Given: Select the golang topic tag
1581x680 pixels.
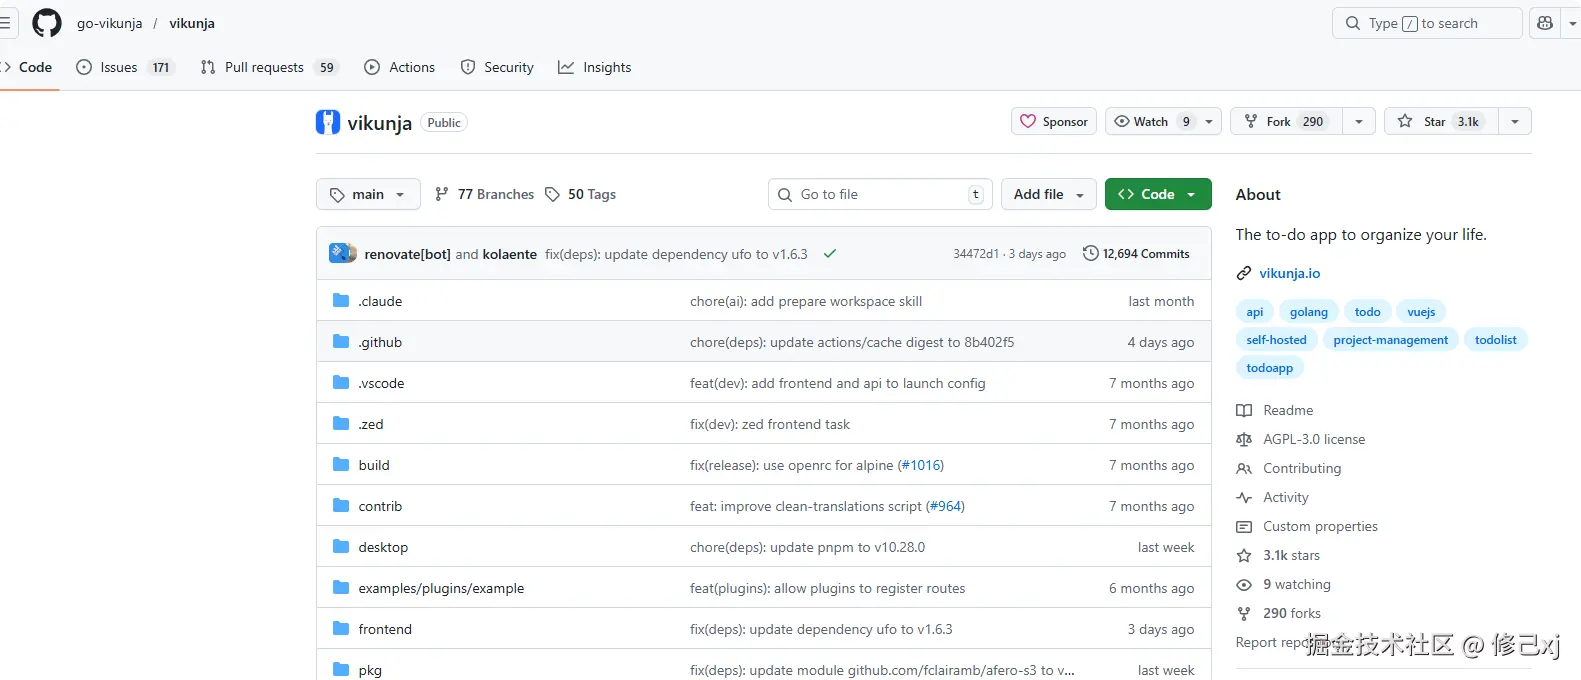Looking at the screenshot, I should coord(1308,312).
